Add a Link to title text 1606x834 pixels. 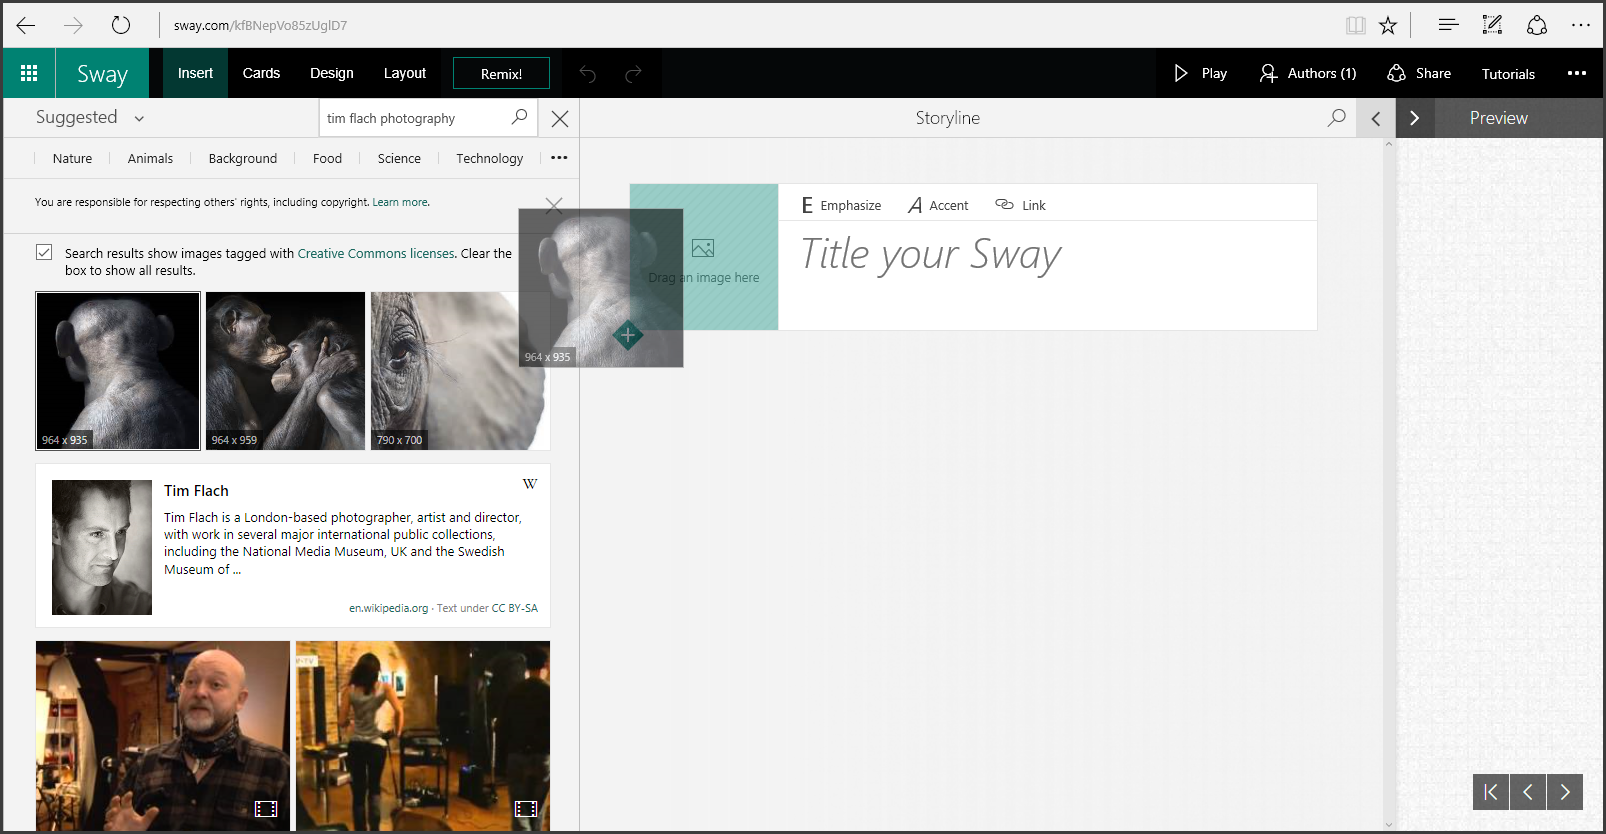pos(1020,205)
